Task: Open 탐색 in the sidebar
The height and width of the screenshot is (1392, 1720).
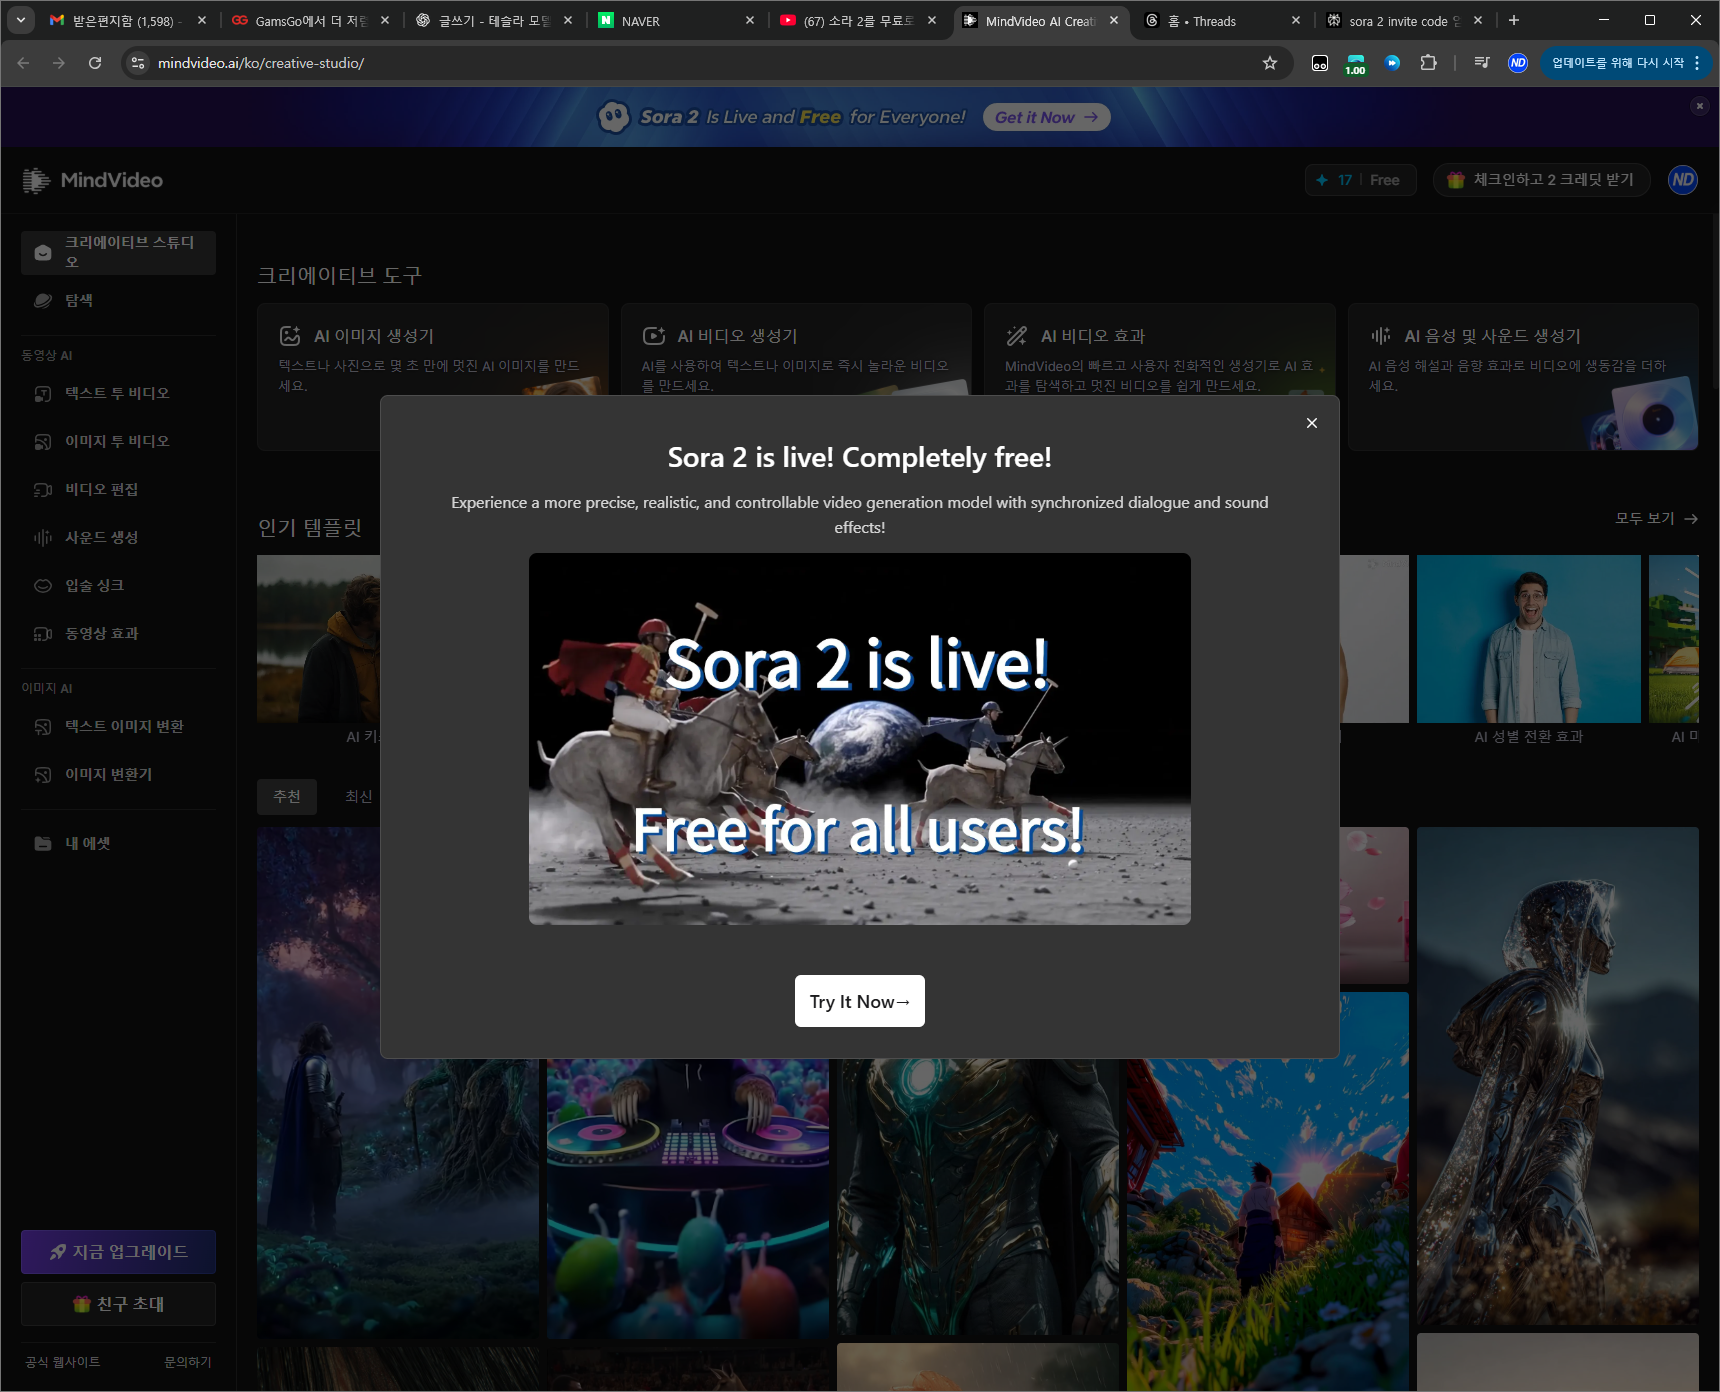Action: click(118, 301)
